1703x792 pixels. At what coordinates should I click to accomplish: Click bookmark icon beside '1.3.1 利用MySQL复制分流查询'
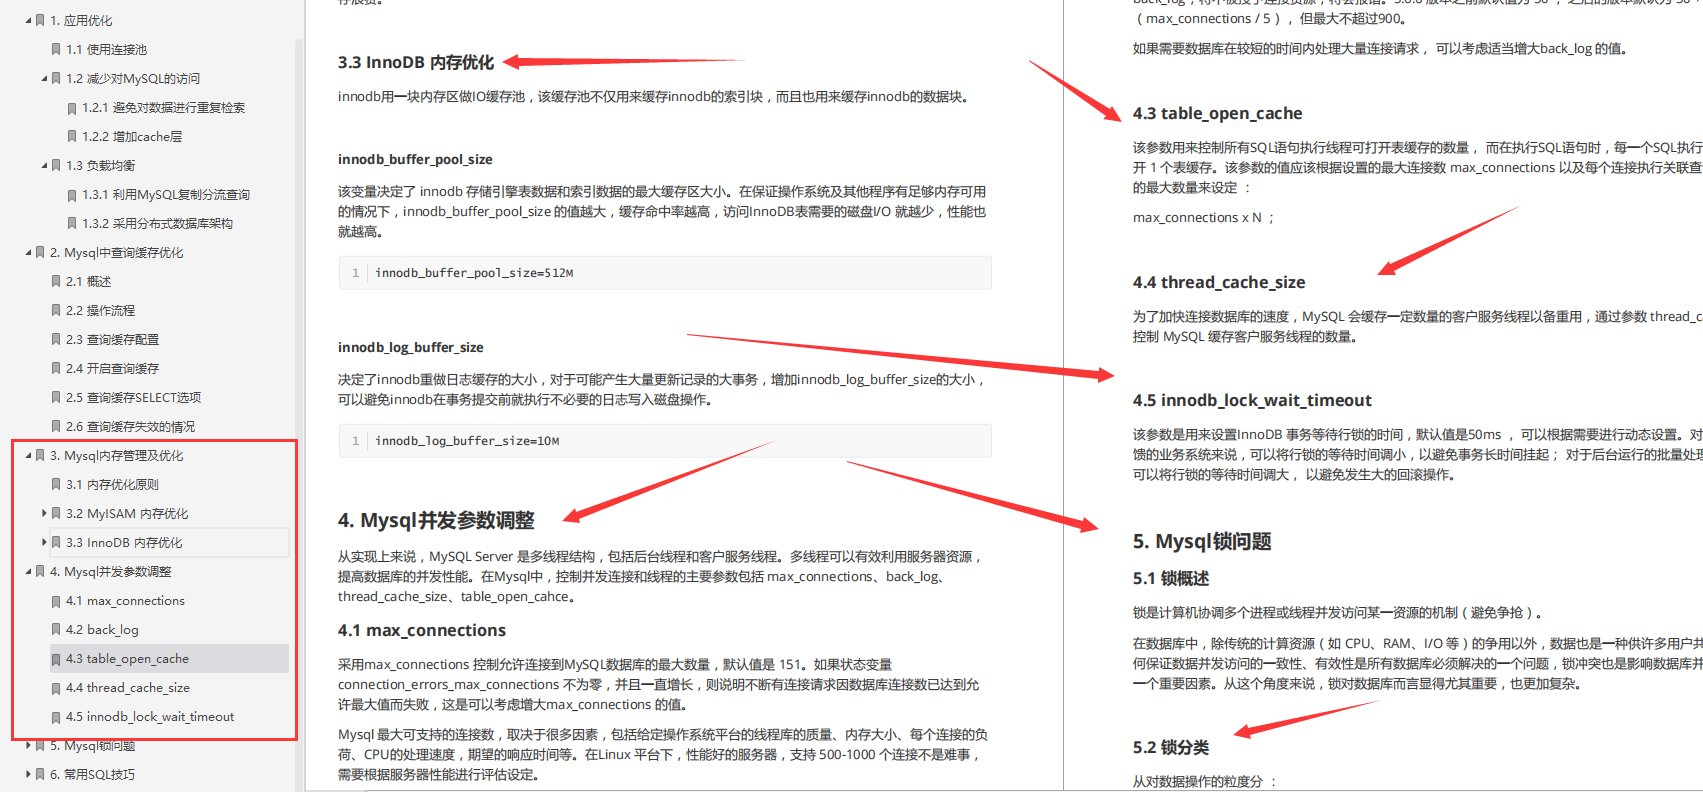pos(72,194)
